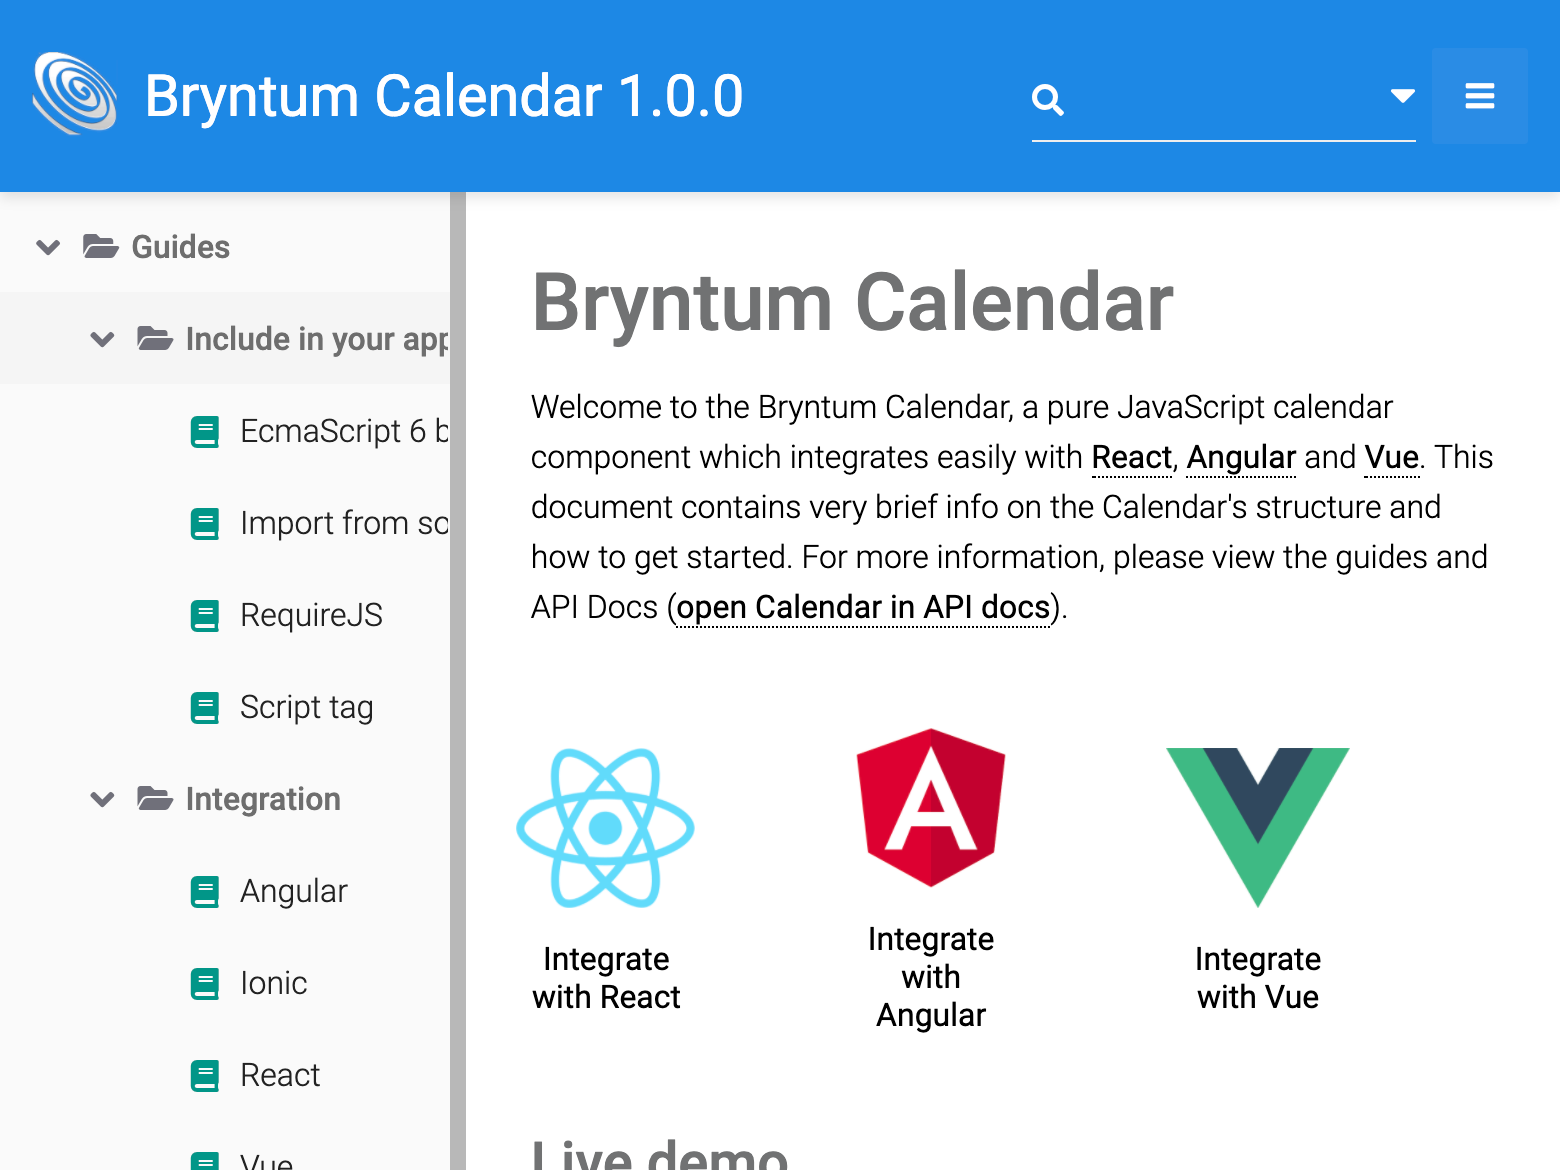The image size is (1560, 1170).
Task: Click the Integrate with Angular caption
Action: click(x=931, y=977)
